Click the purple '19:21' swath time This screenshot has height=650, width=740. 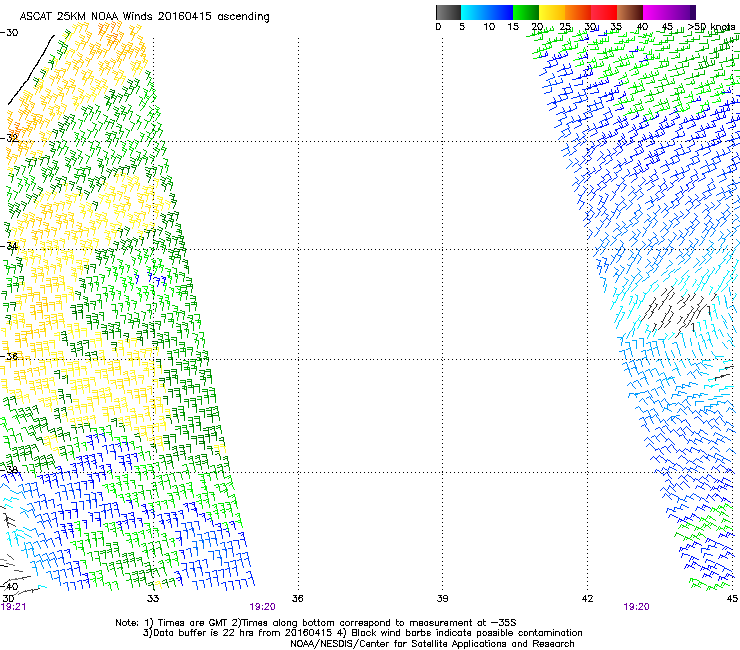click(x=14, y=607)
